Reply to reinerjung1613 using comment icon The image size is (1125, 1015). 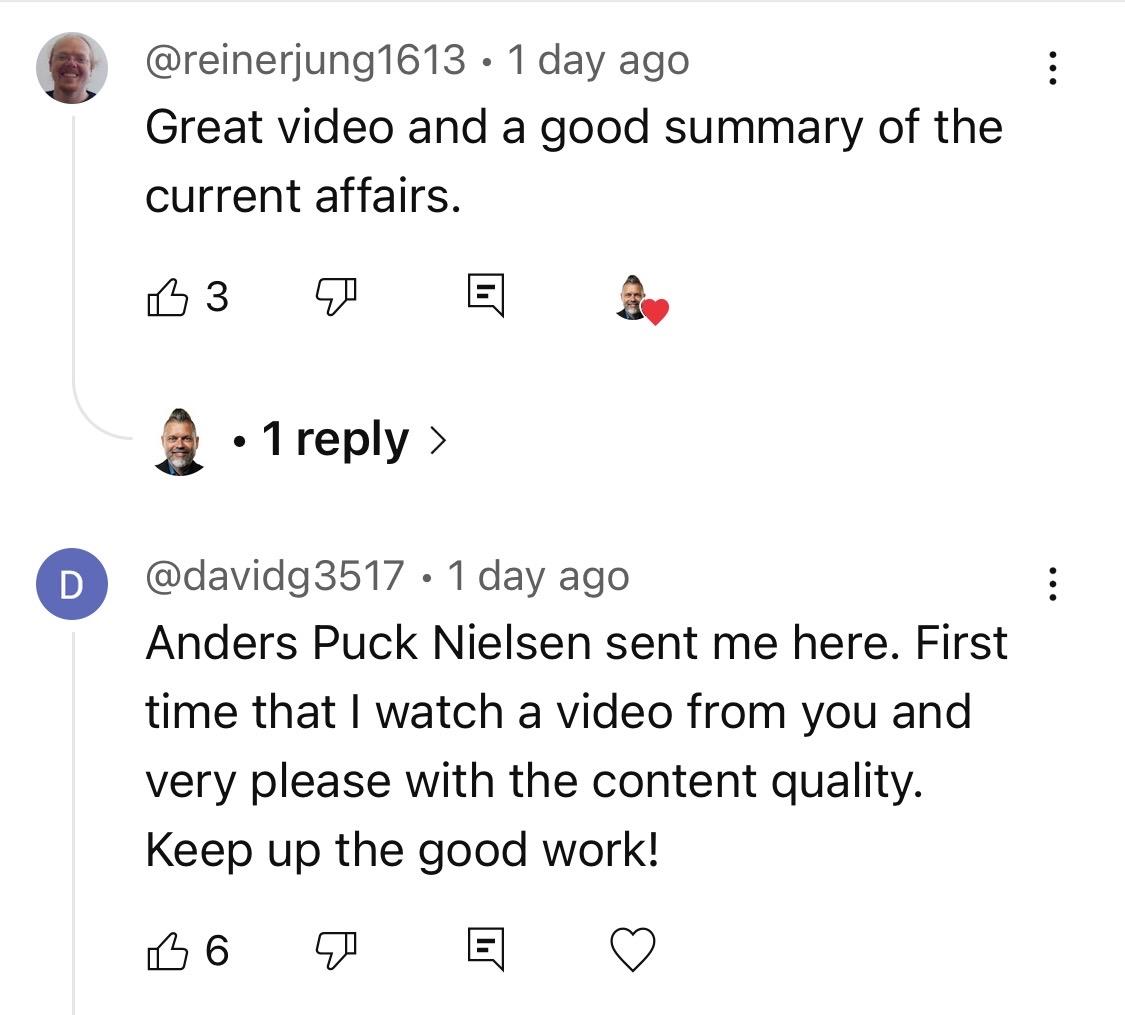[486, 295]
